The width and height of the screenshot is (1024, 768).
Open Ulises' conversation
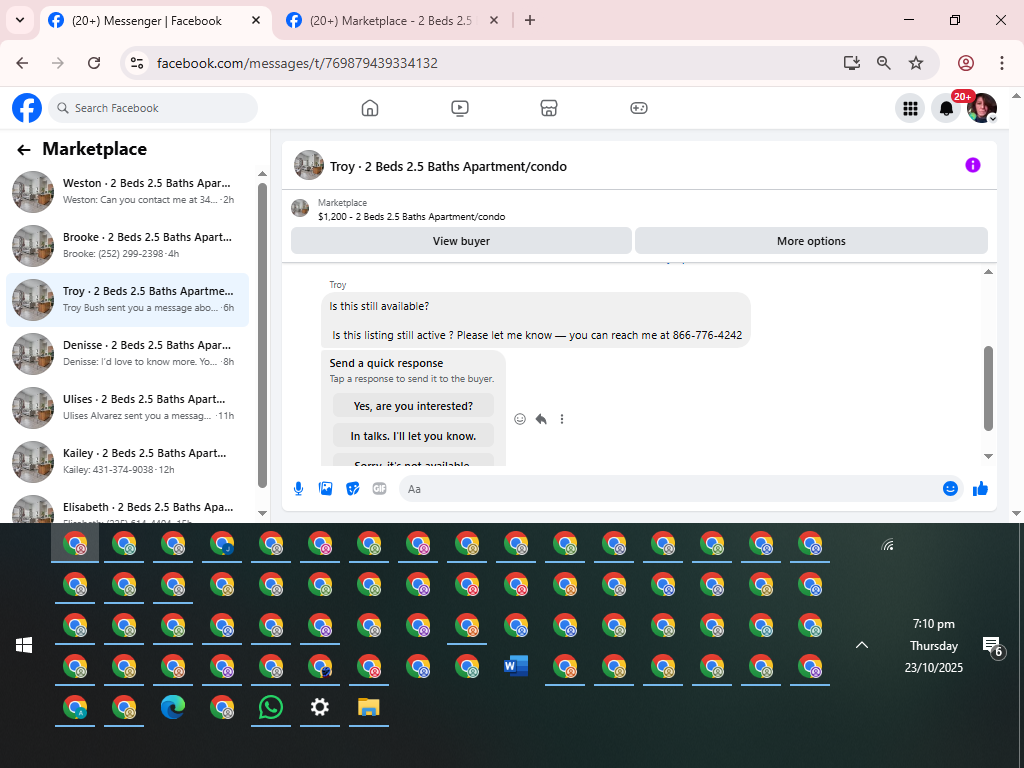click(x=128, y=408)
